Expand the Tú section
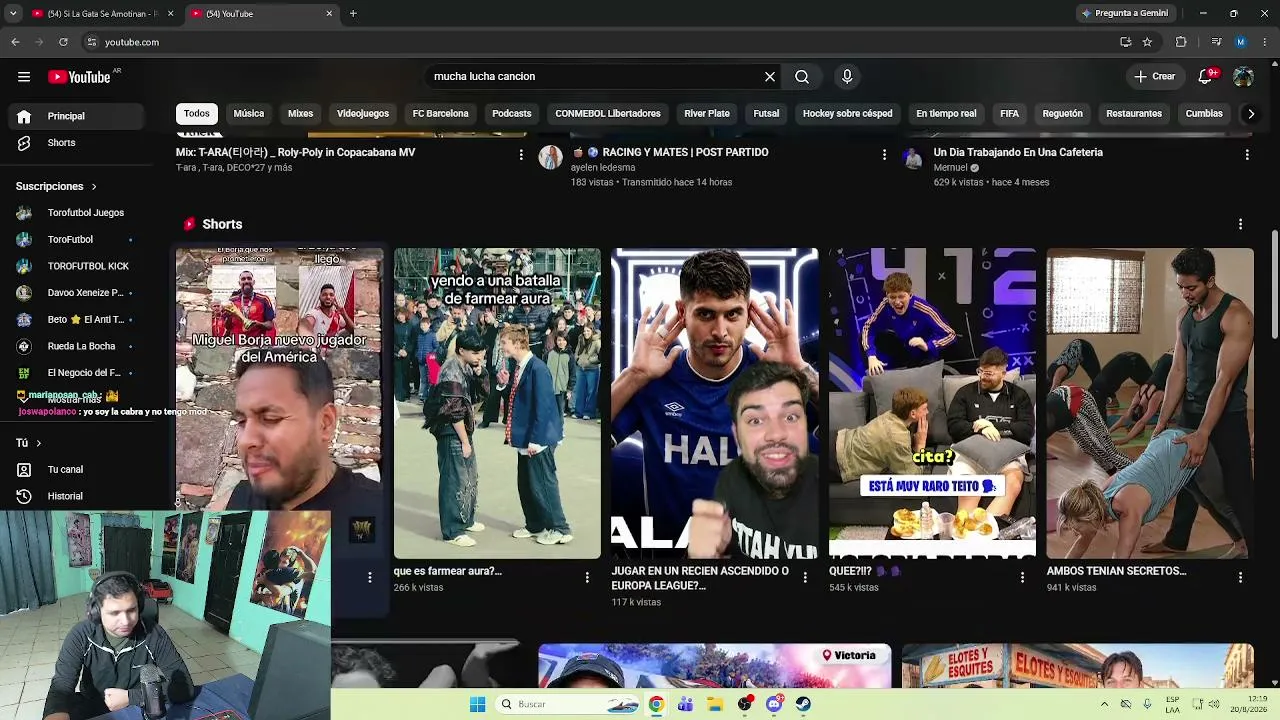Viewport: 1280px width, 720px height. [28, 443]
